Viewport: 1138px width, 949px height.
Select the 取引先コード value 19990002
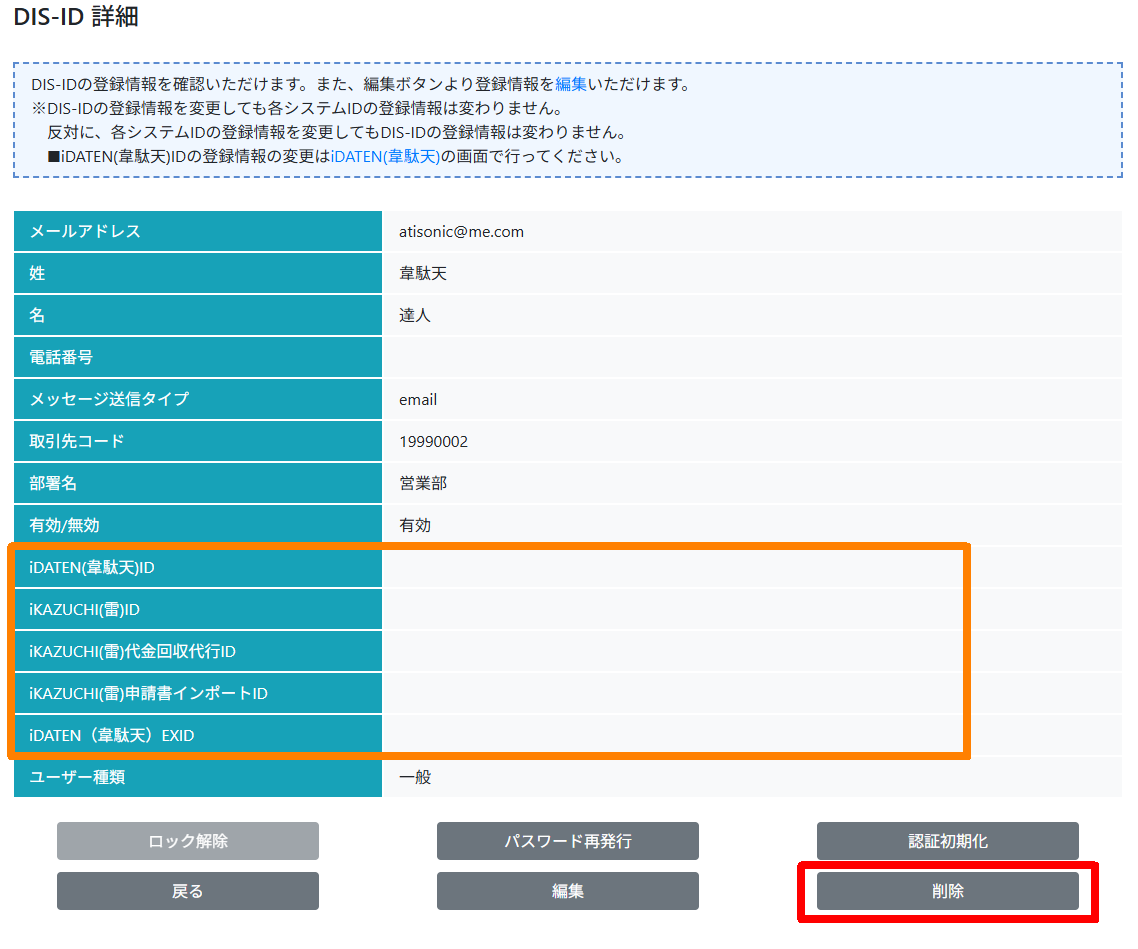click(x=433, y=442)
